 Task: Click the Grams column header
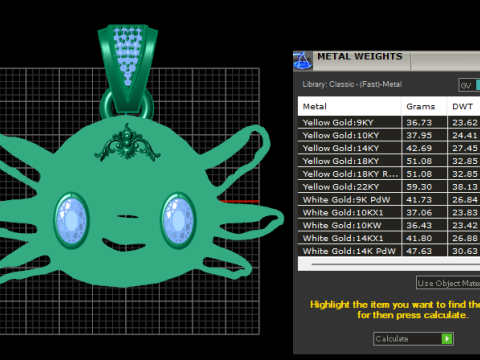tap(424, 106)
